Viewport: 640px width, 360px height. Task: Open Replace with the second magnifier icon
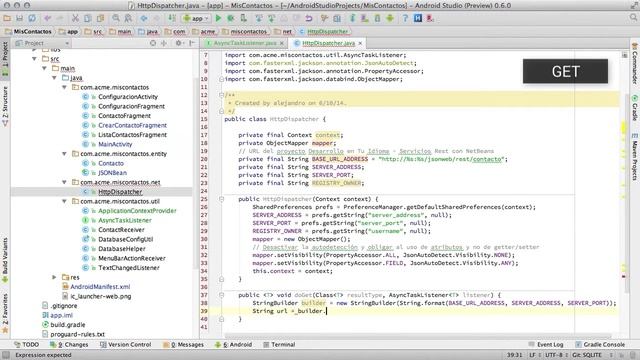tap(128, 18)
